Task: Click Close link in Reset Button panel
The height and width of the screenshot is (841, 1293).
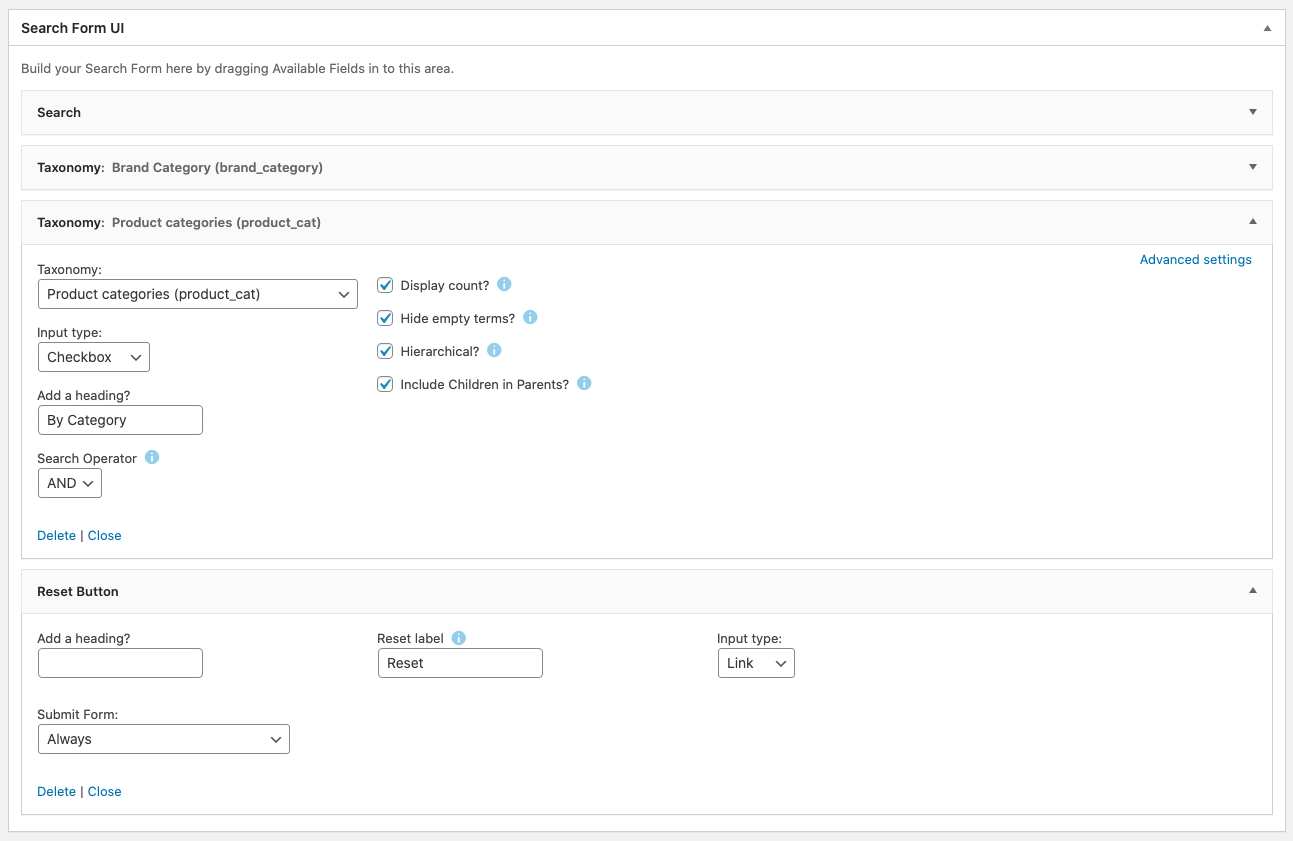Action: pos(104,791)
